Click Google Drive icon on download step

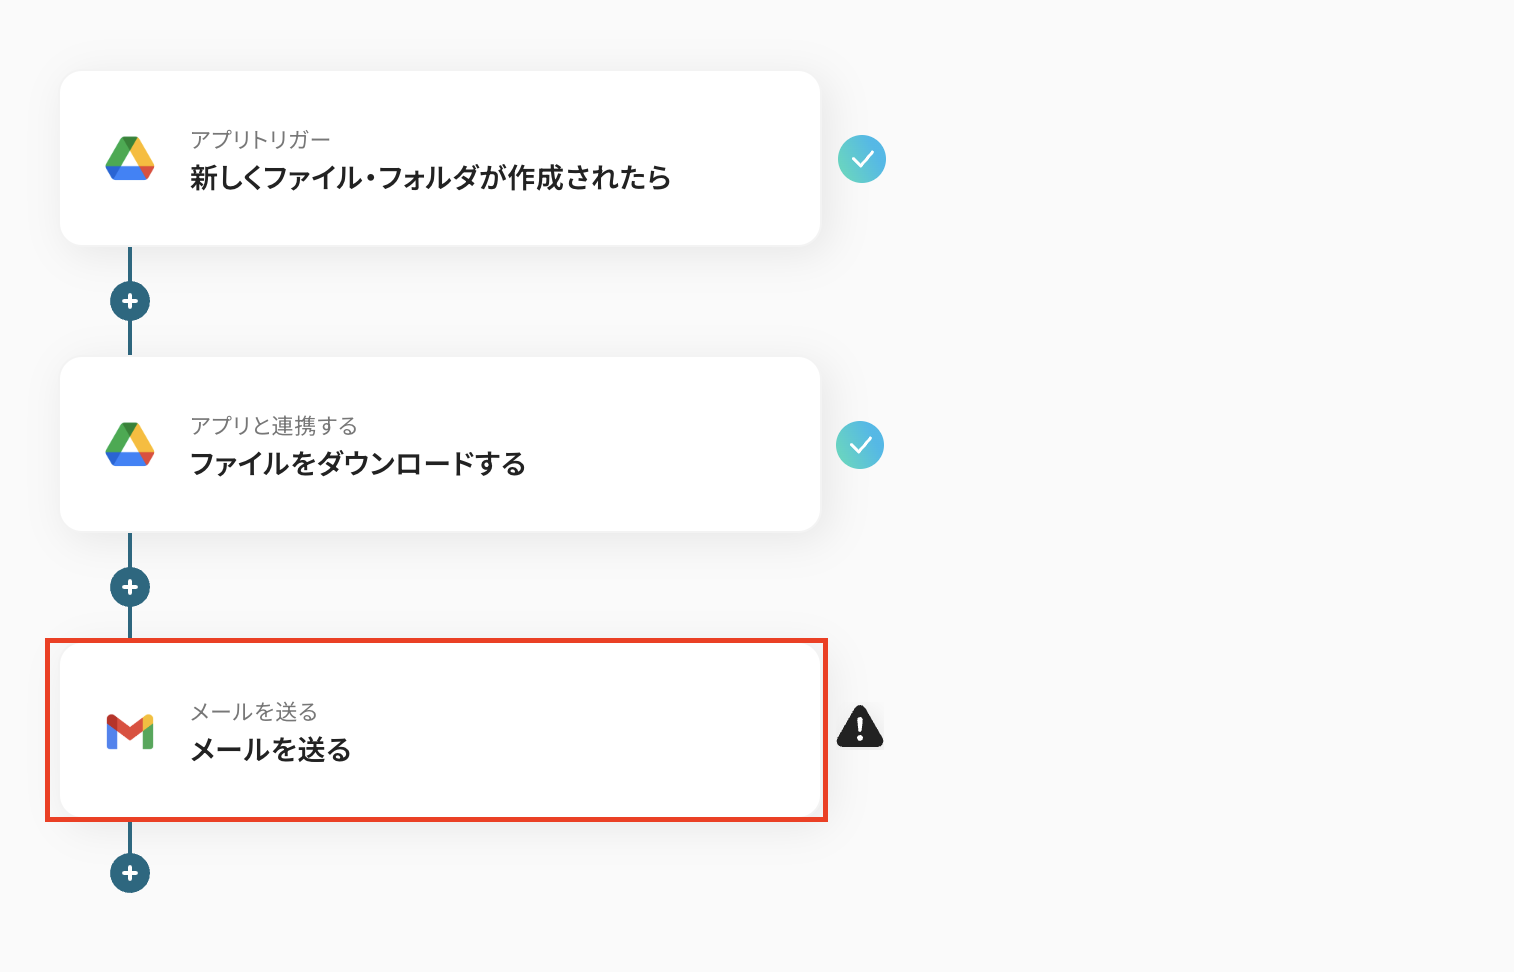pyautogui.click(x=130, y=444)
